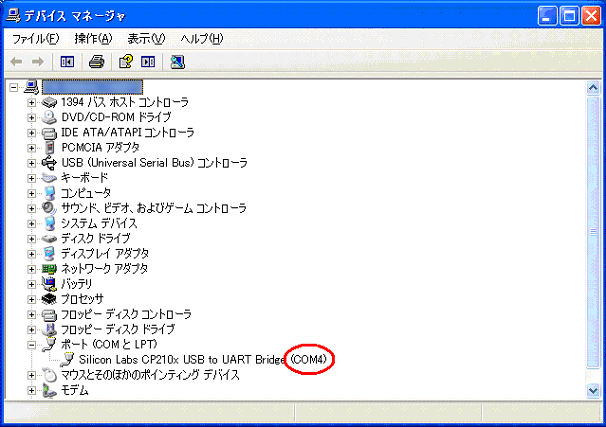The image size is (606, 427).
Task: Click the デバイス マネージャ title bar icon
Action: [x=13, y=15]
